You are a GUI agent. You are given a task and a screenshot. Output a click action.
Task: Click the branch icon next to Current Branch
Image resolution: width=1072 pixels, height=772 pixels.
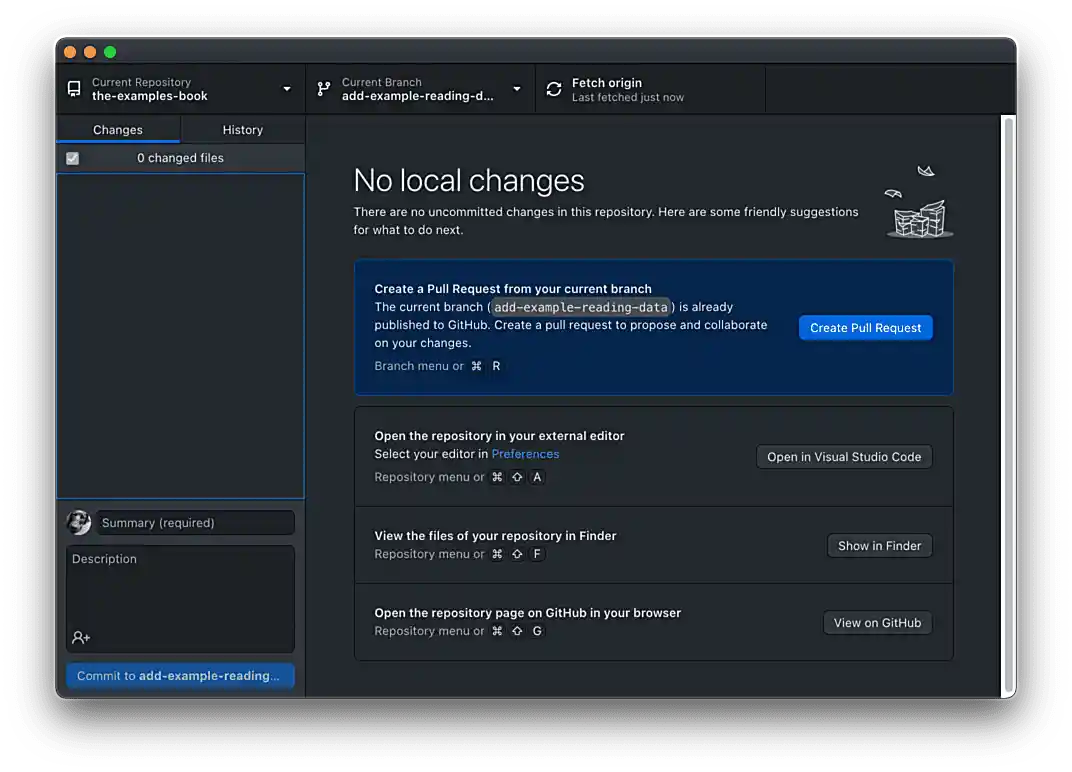323,89
